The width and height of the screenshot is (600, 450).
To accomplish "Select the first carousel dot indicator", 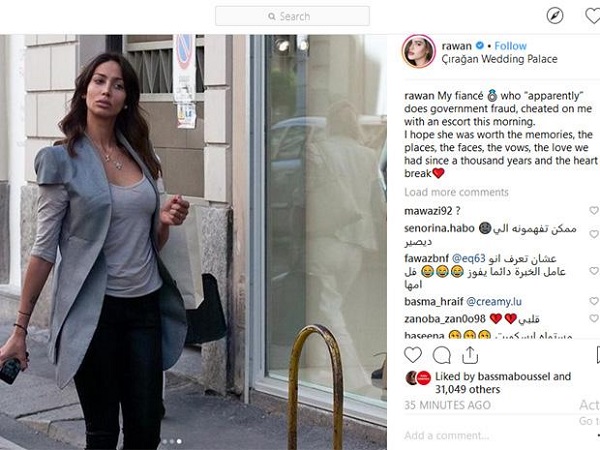I will tap(165, 442).
